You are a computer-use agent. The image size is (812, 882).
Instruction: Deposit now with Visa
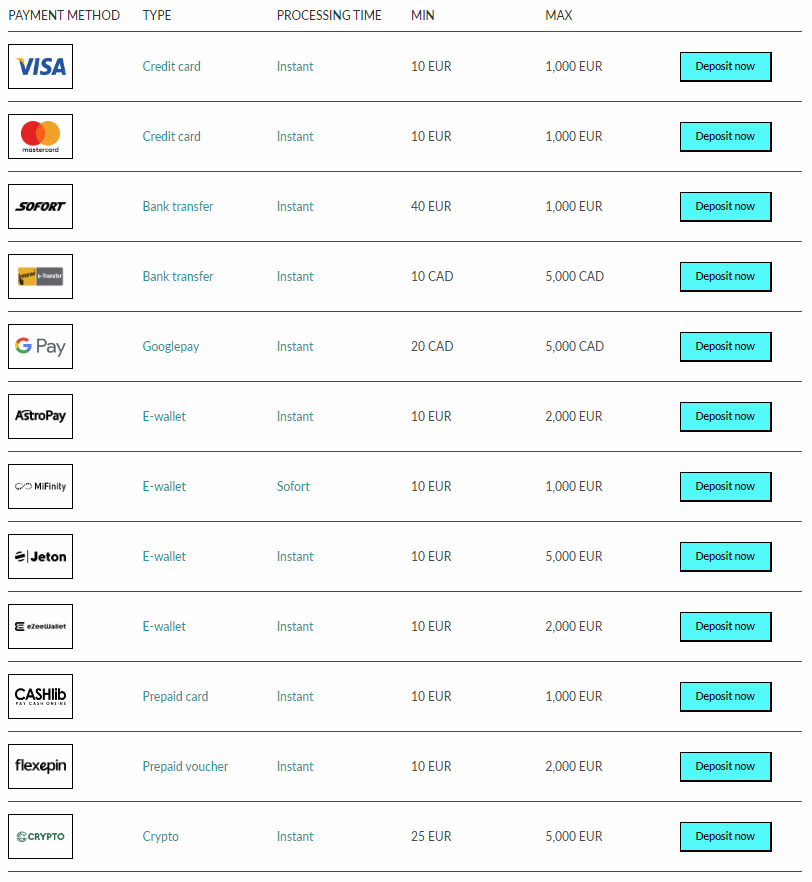click(725, 67)
